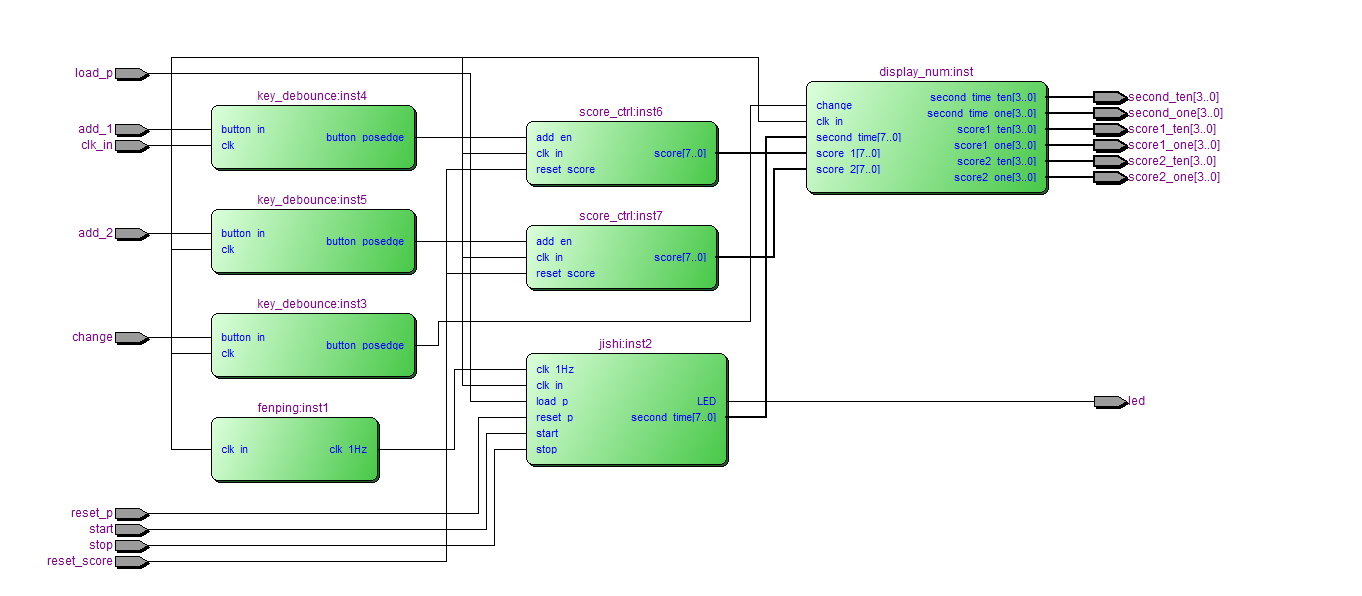Select the second_one[3..0] output pin
The image size is (1362, 596).
(1110, 114)
